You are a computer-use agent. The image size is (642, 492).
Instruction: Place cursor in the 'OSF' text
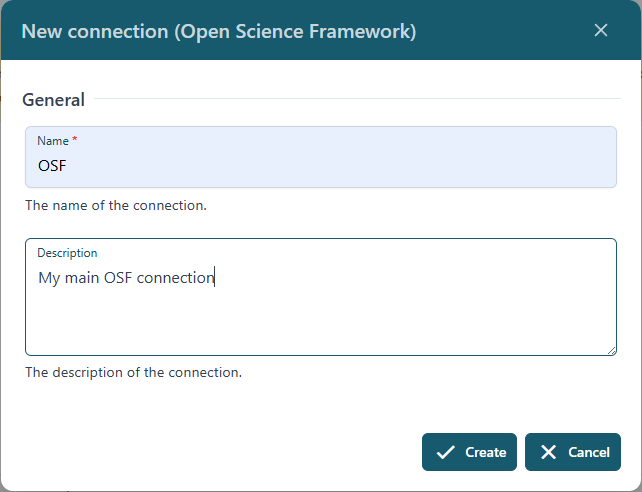click(52, 166)
